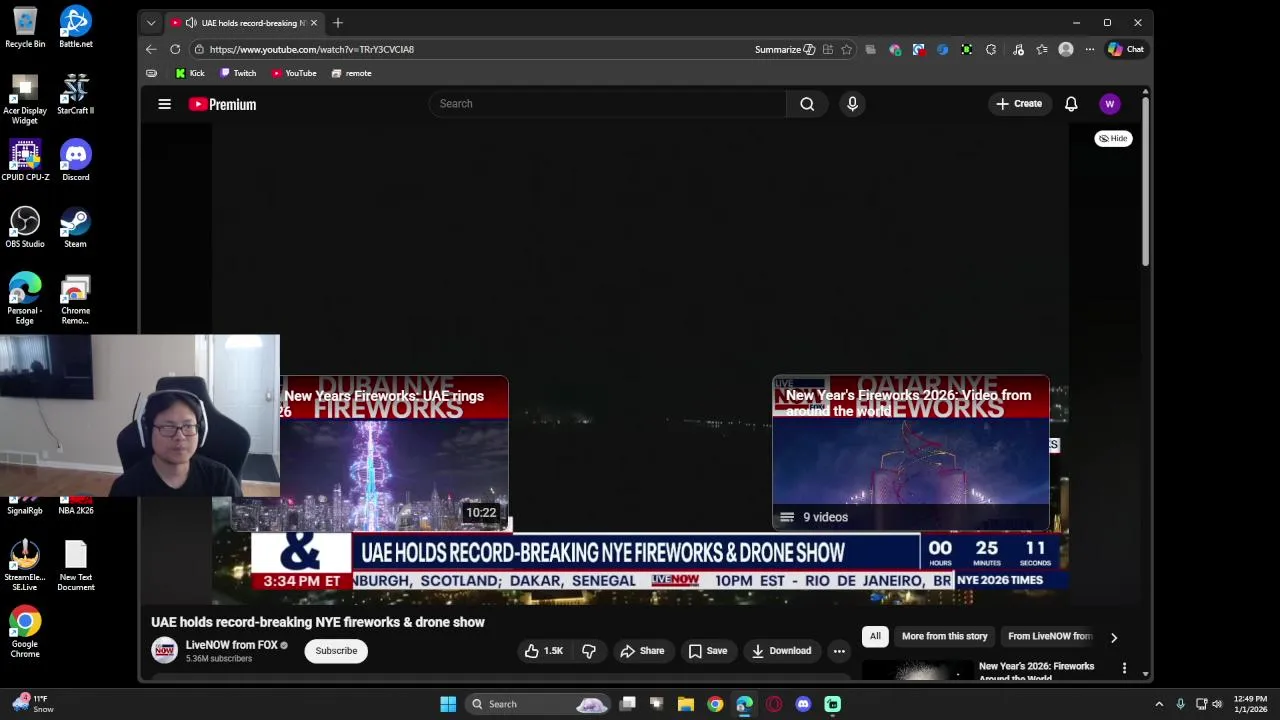Click the page vertical scrollbar
This screenshot has height=720, width=1280.
tap(1145, 180)
